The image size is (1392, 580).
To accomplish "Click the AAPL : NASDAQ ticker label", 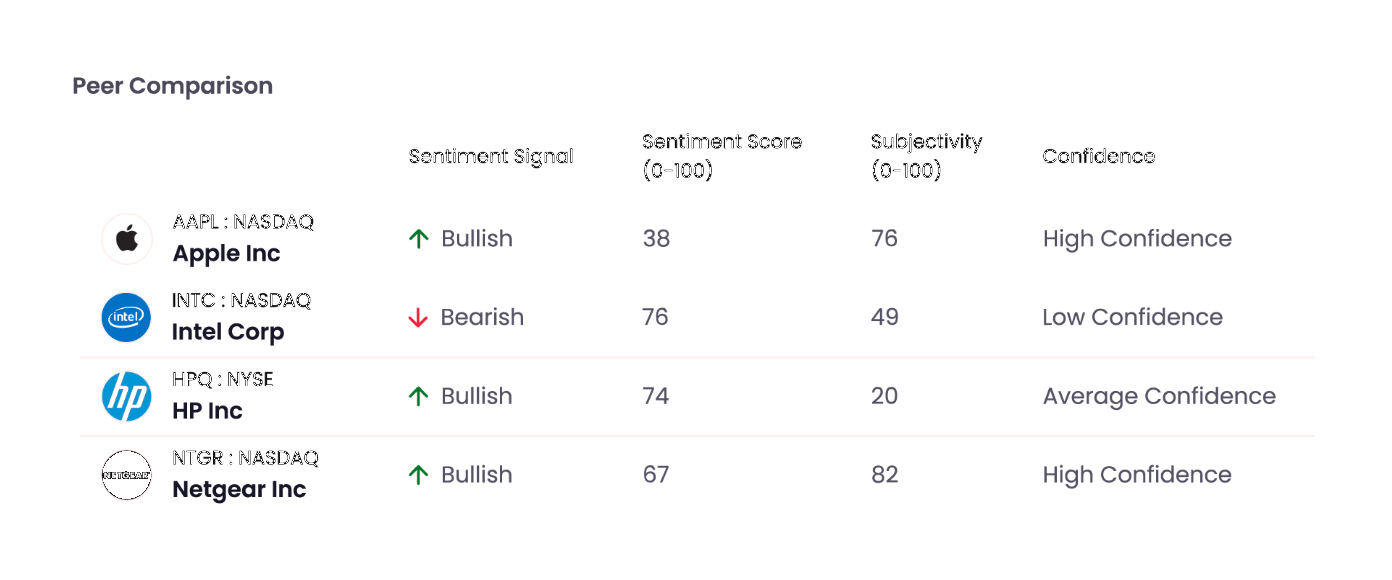I will click(x=243, y=222).
